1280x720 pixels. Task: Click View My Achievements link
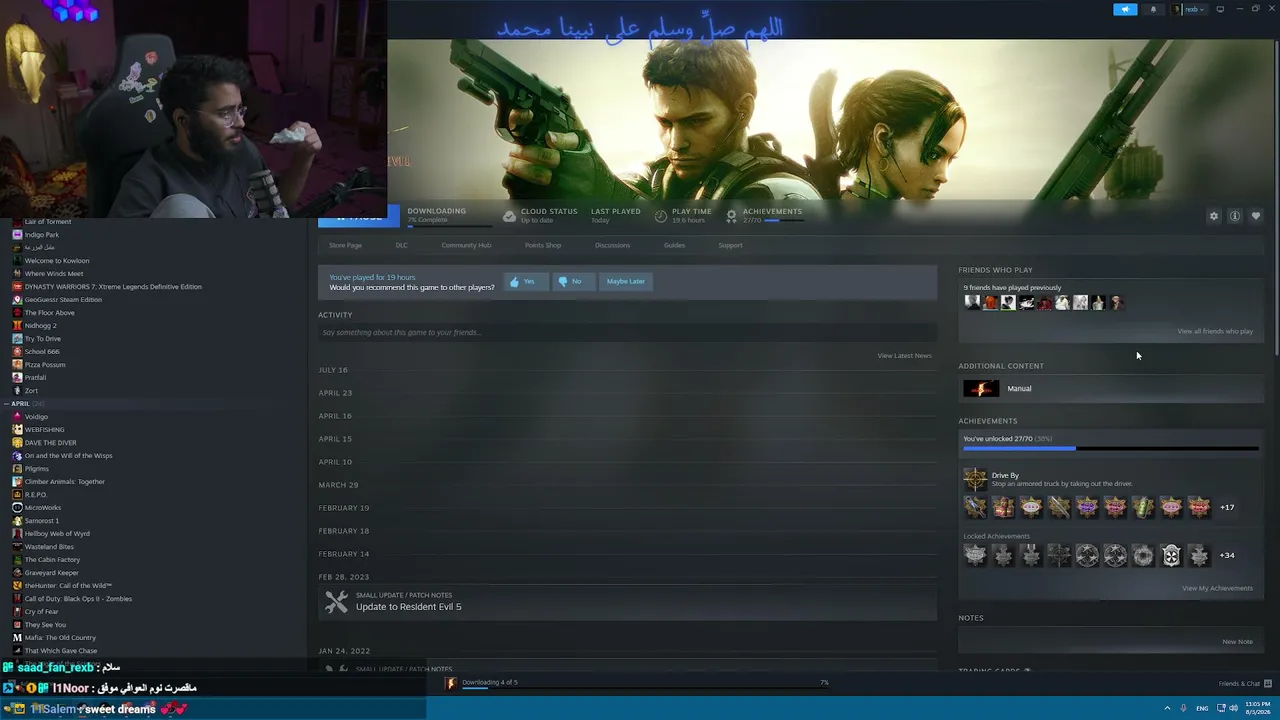pyautogui.click(x=1217, y=588)
